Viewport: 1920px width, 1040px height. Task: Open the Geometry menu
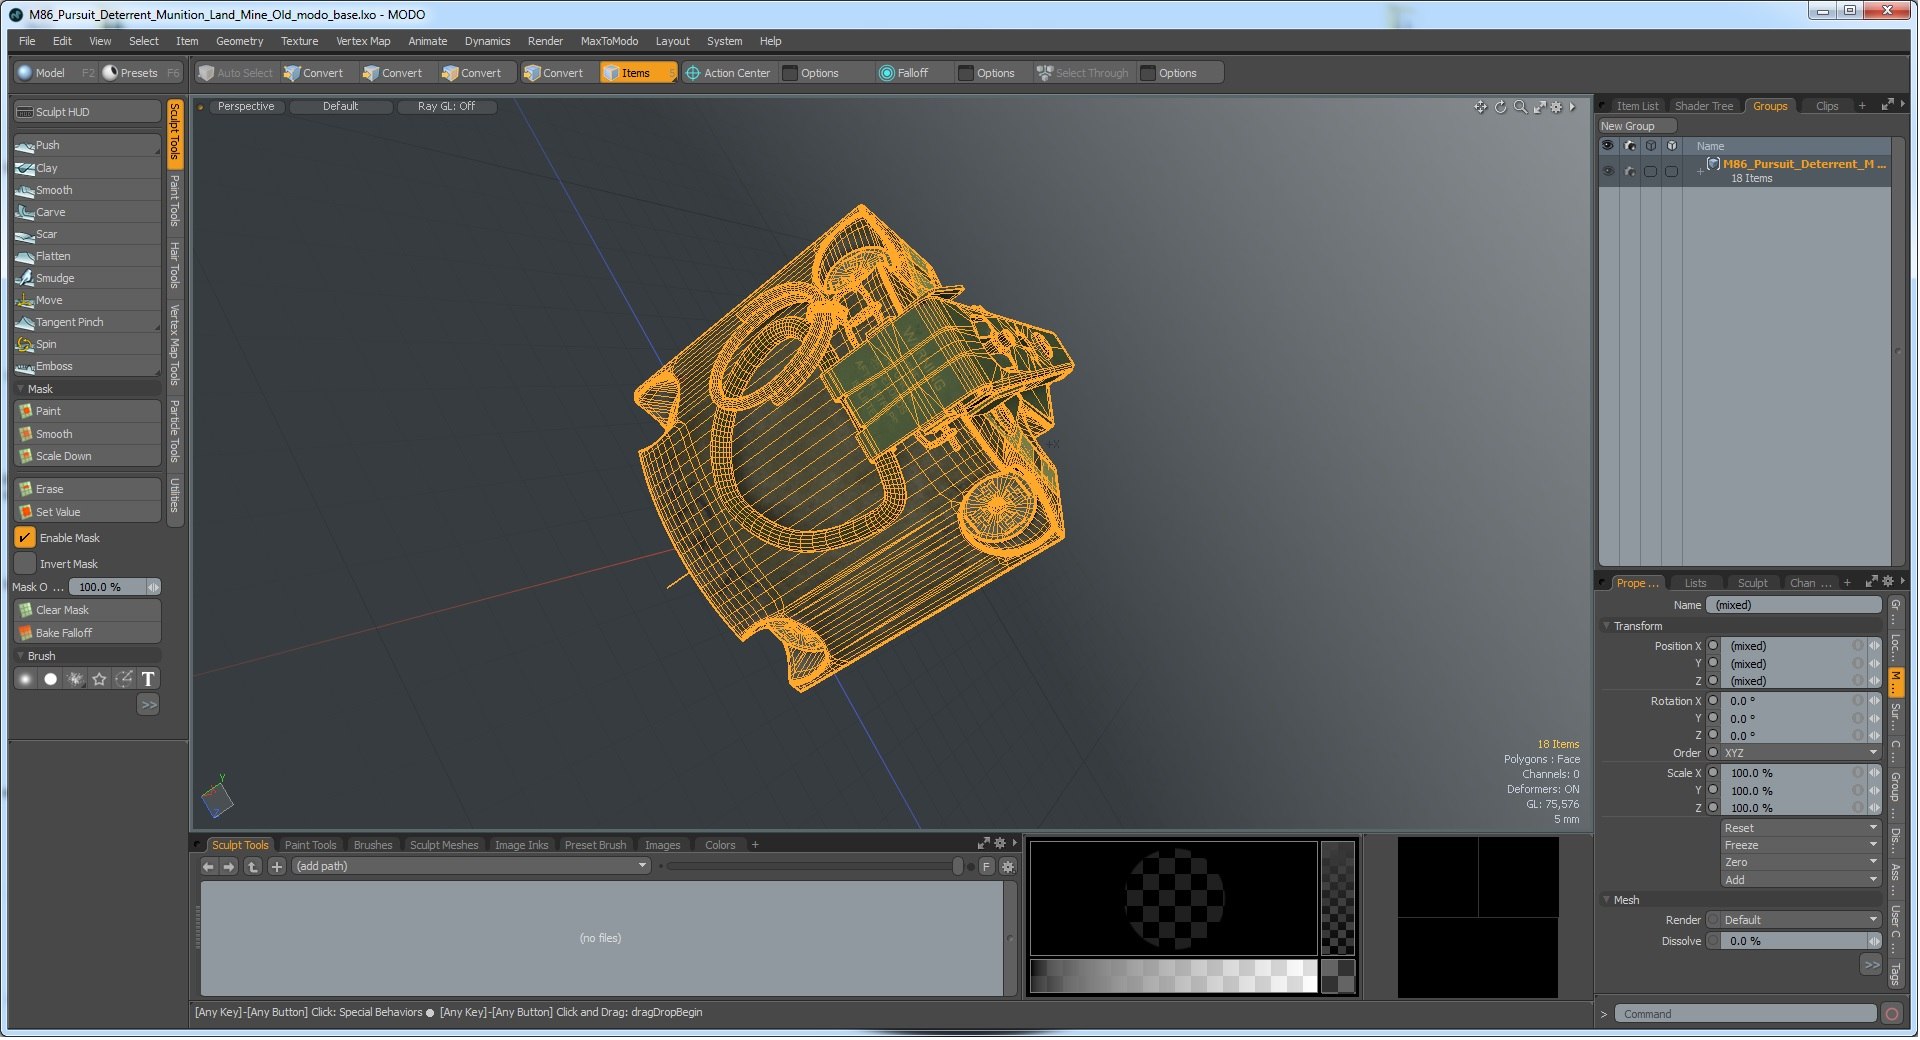coord(239,41)
